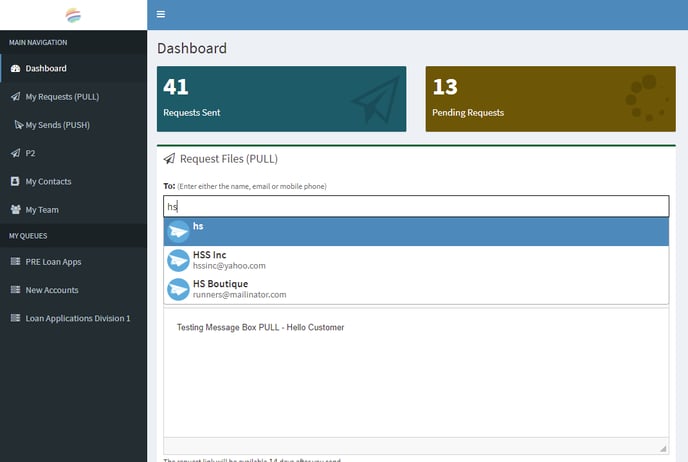Open Loan Applications Division 1 queue

[77, 318]
